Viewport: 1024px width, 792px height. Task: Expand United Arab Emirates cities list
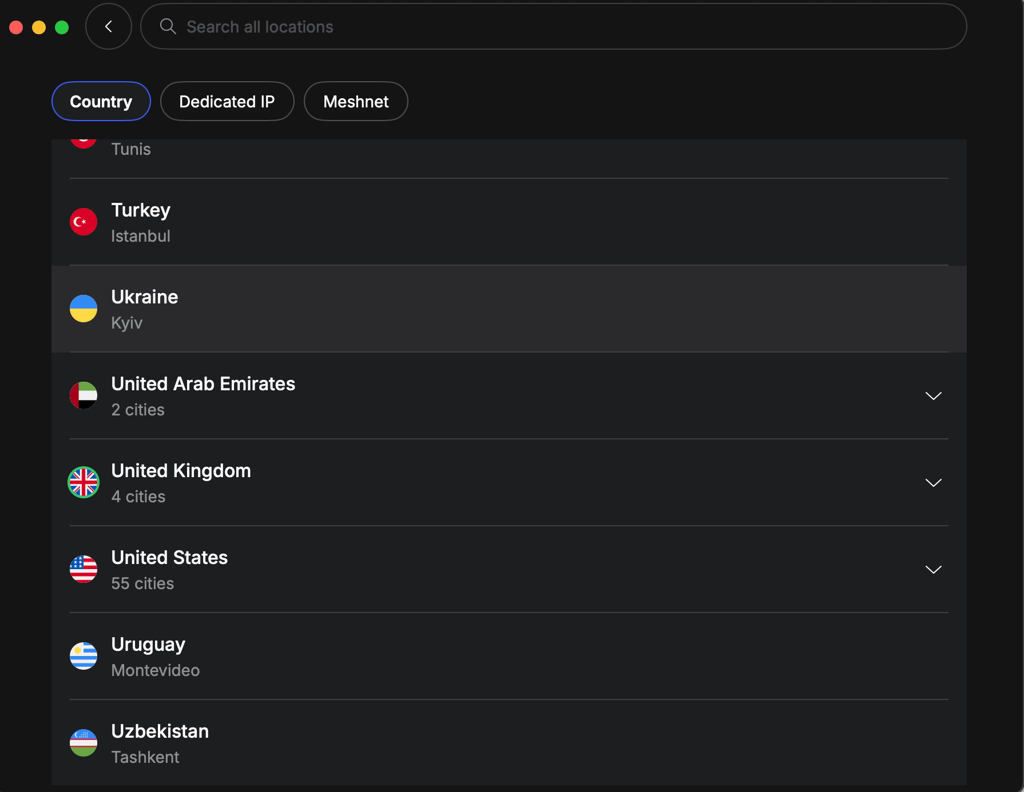[x=933, y=396]
